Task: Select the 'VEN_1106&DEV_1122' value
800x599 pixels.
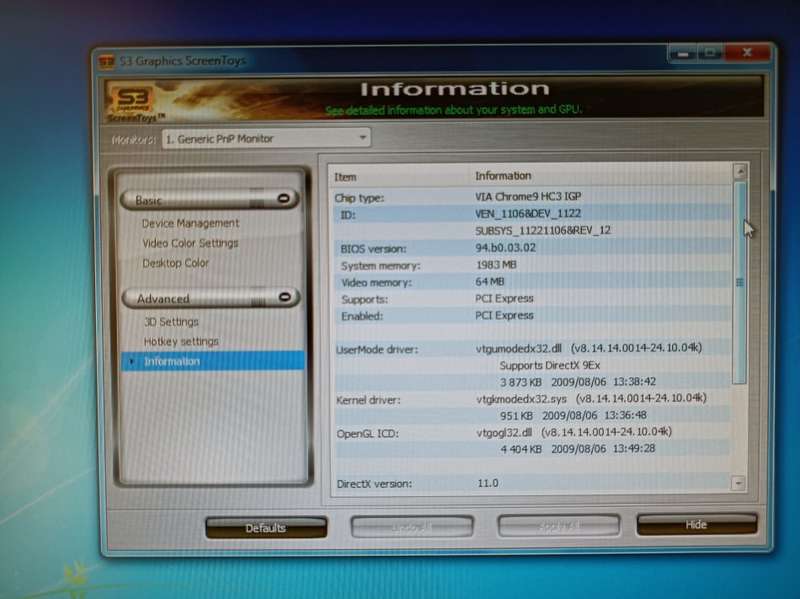Action: pos(528,213)
